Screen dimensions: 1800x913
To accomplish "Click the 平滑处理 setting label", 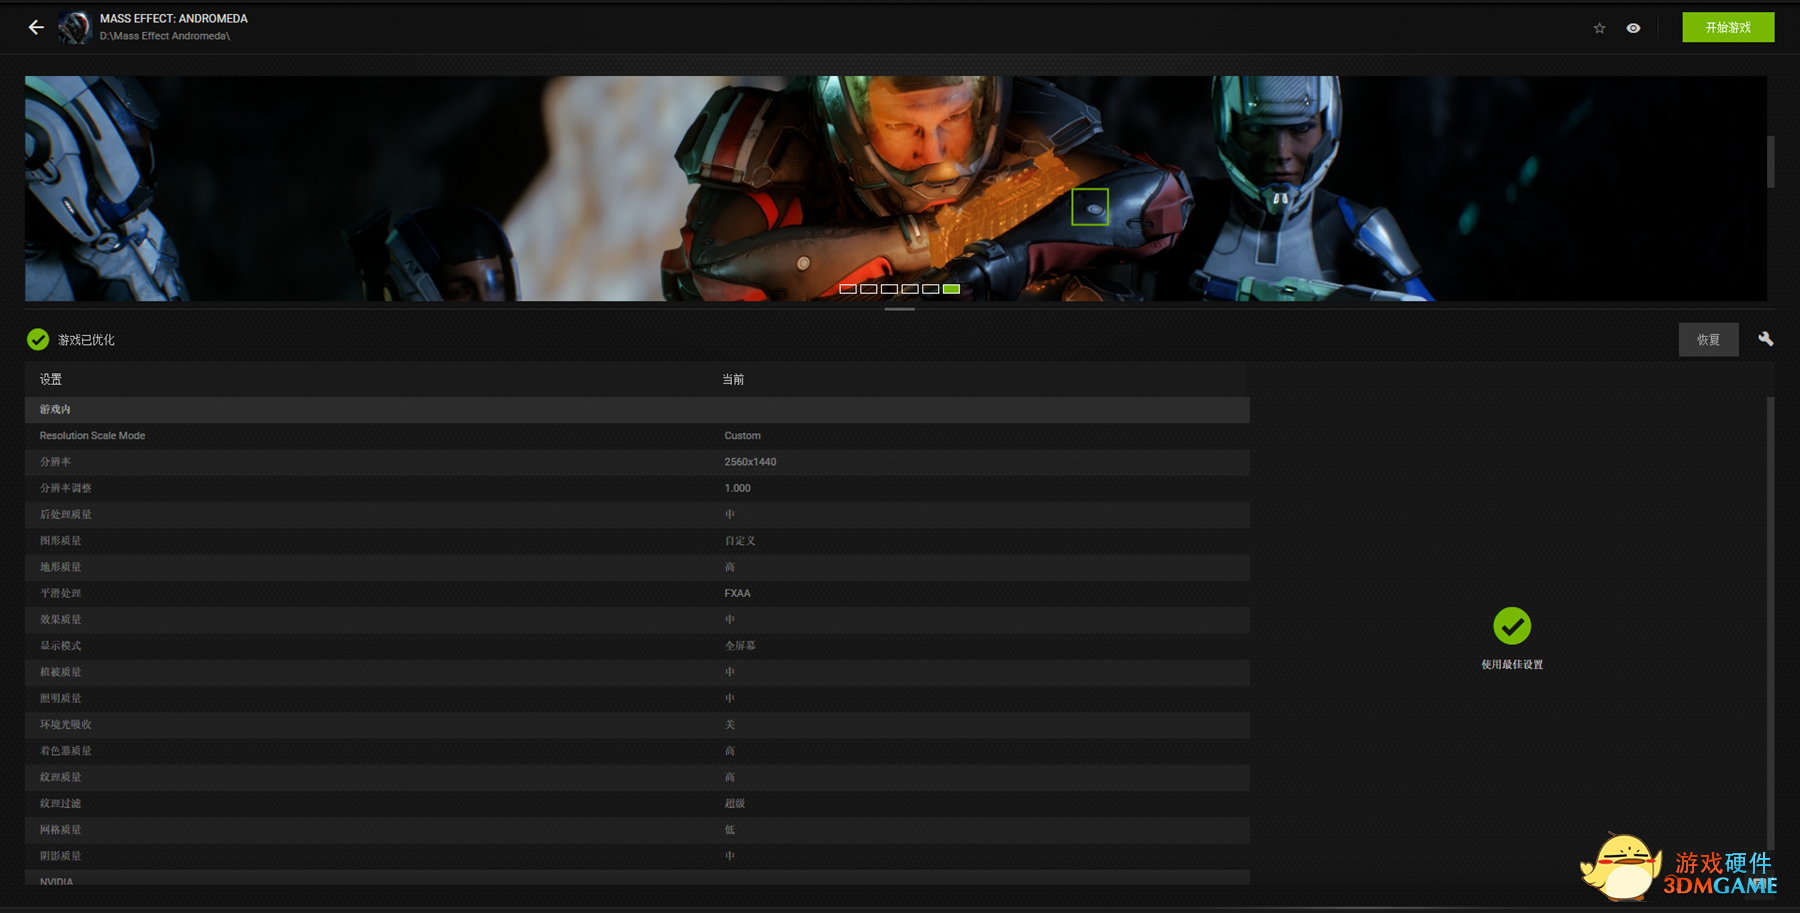I will click(61, 593).
